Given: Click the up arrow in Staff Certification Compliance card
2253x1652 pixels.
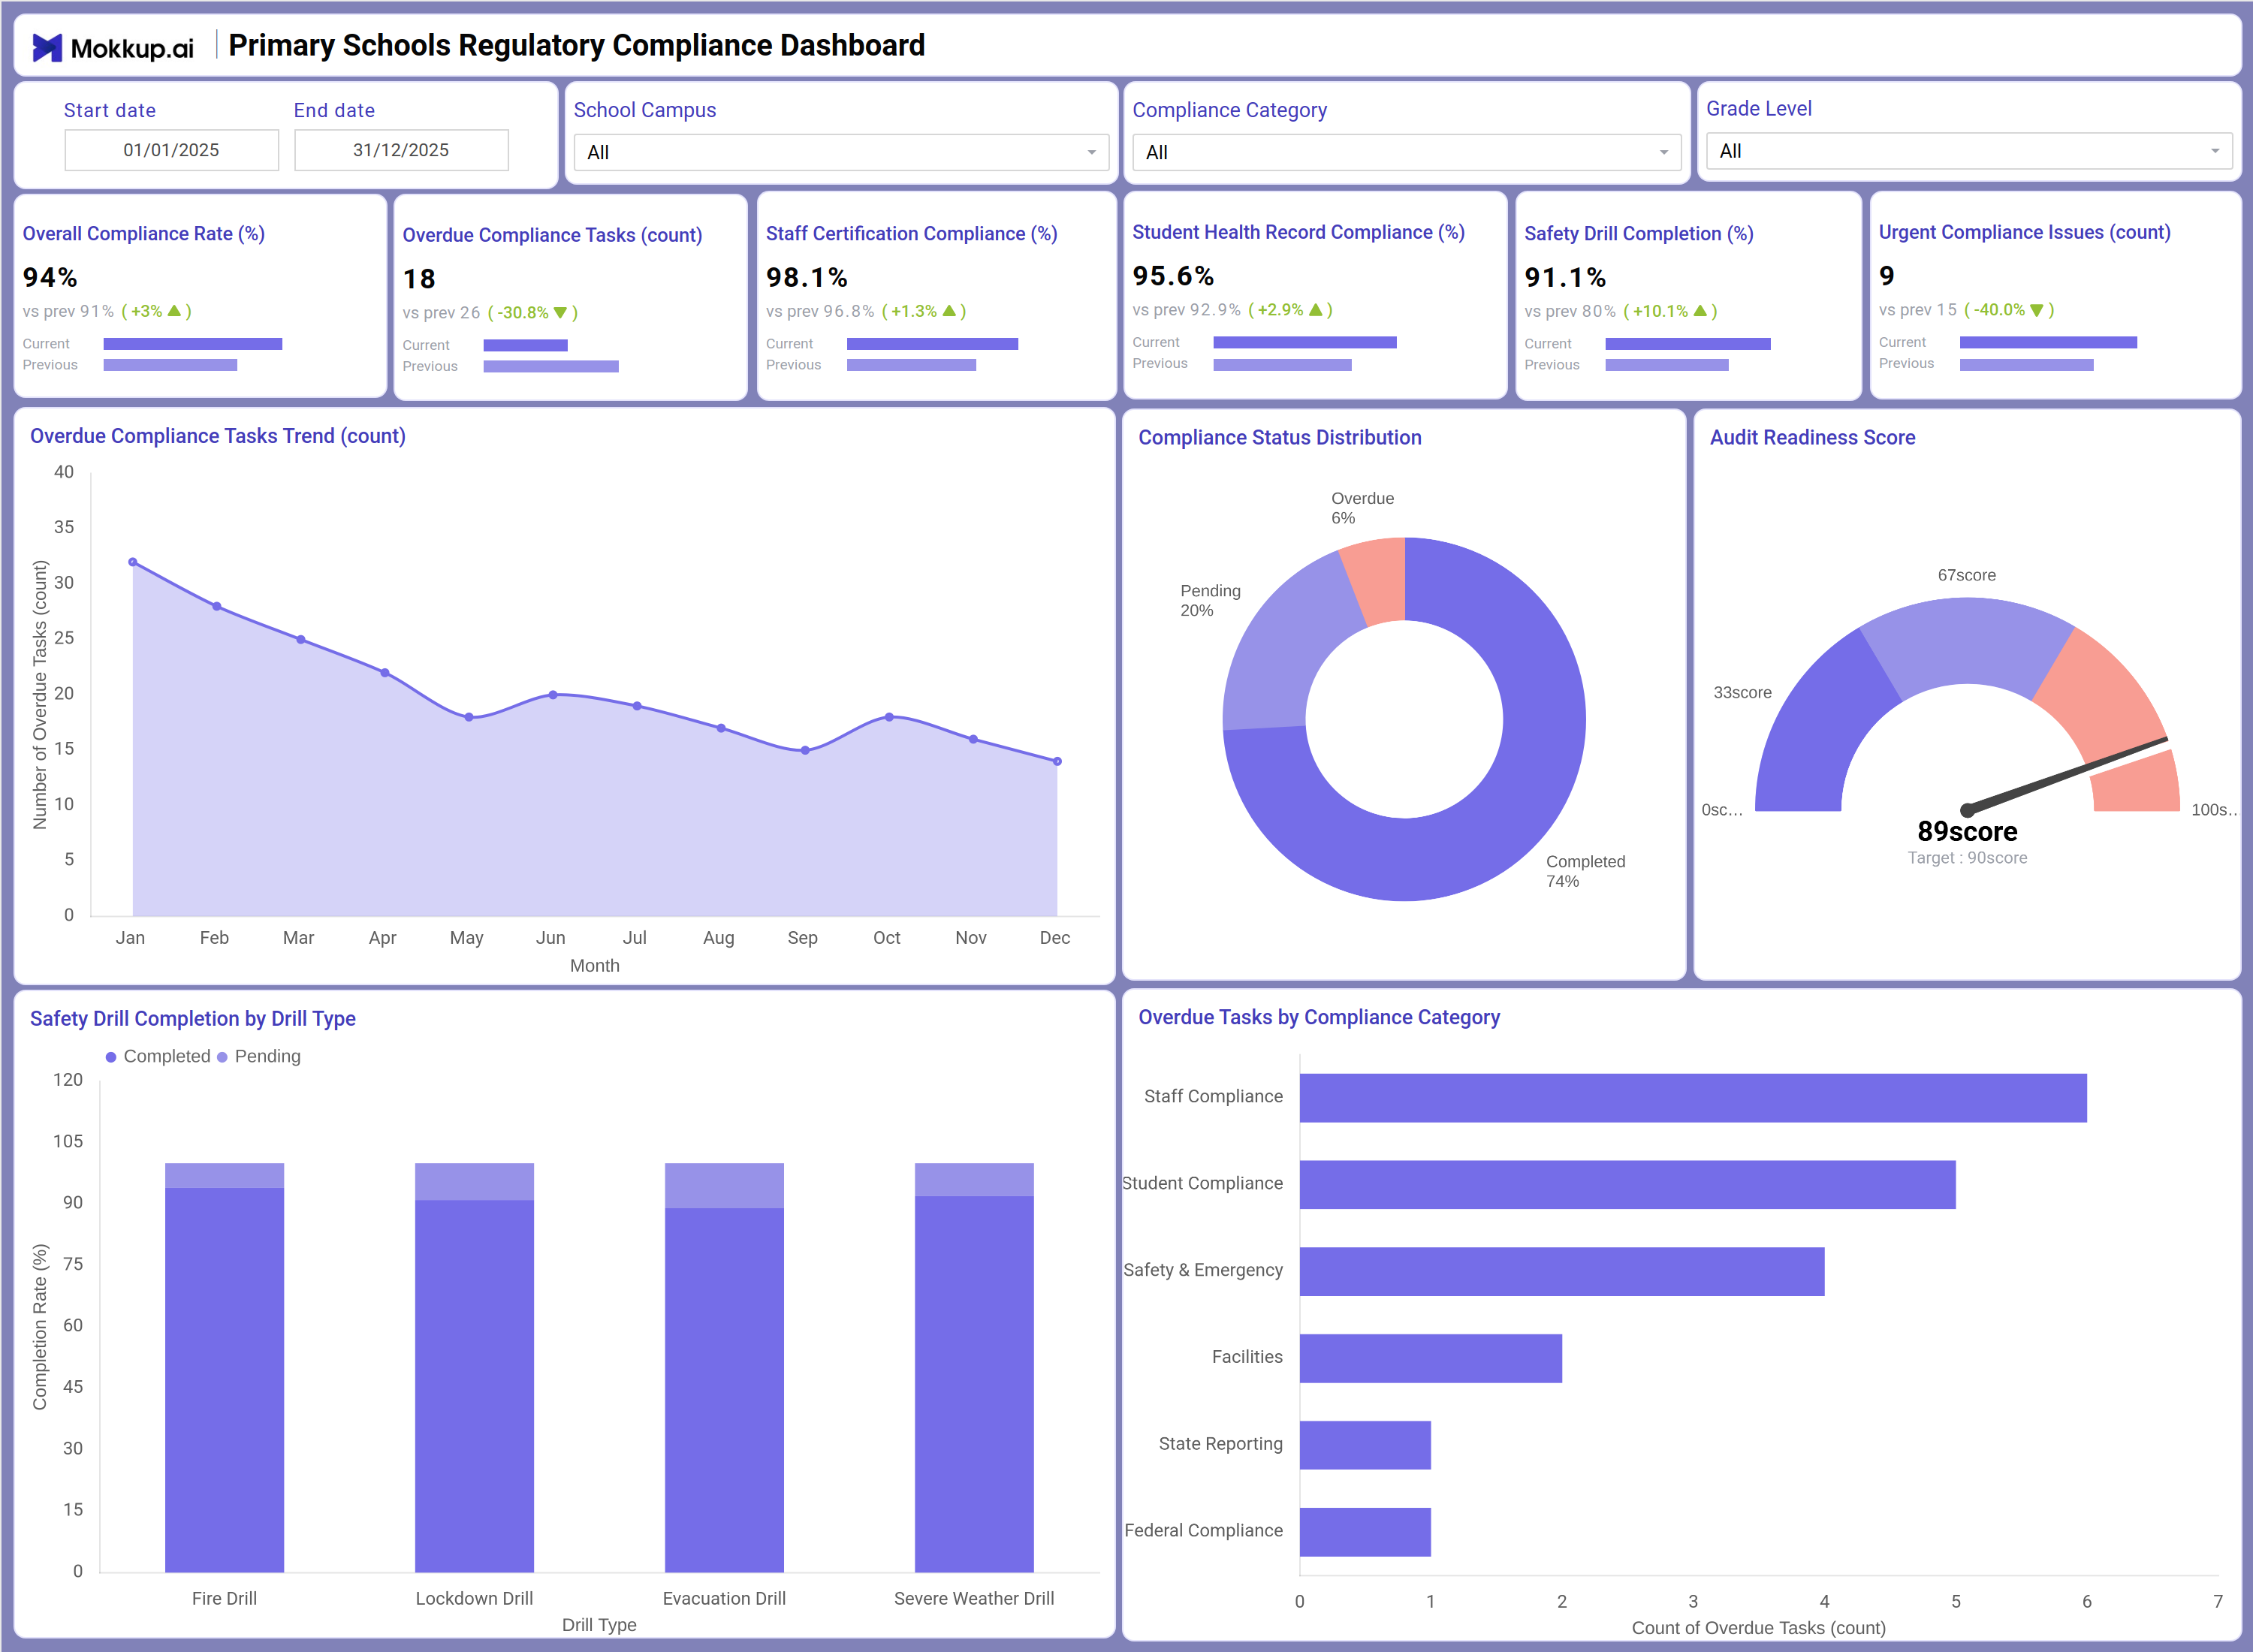Looking at the screenshot, I should pyautogui.click(x=949, y=311).
